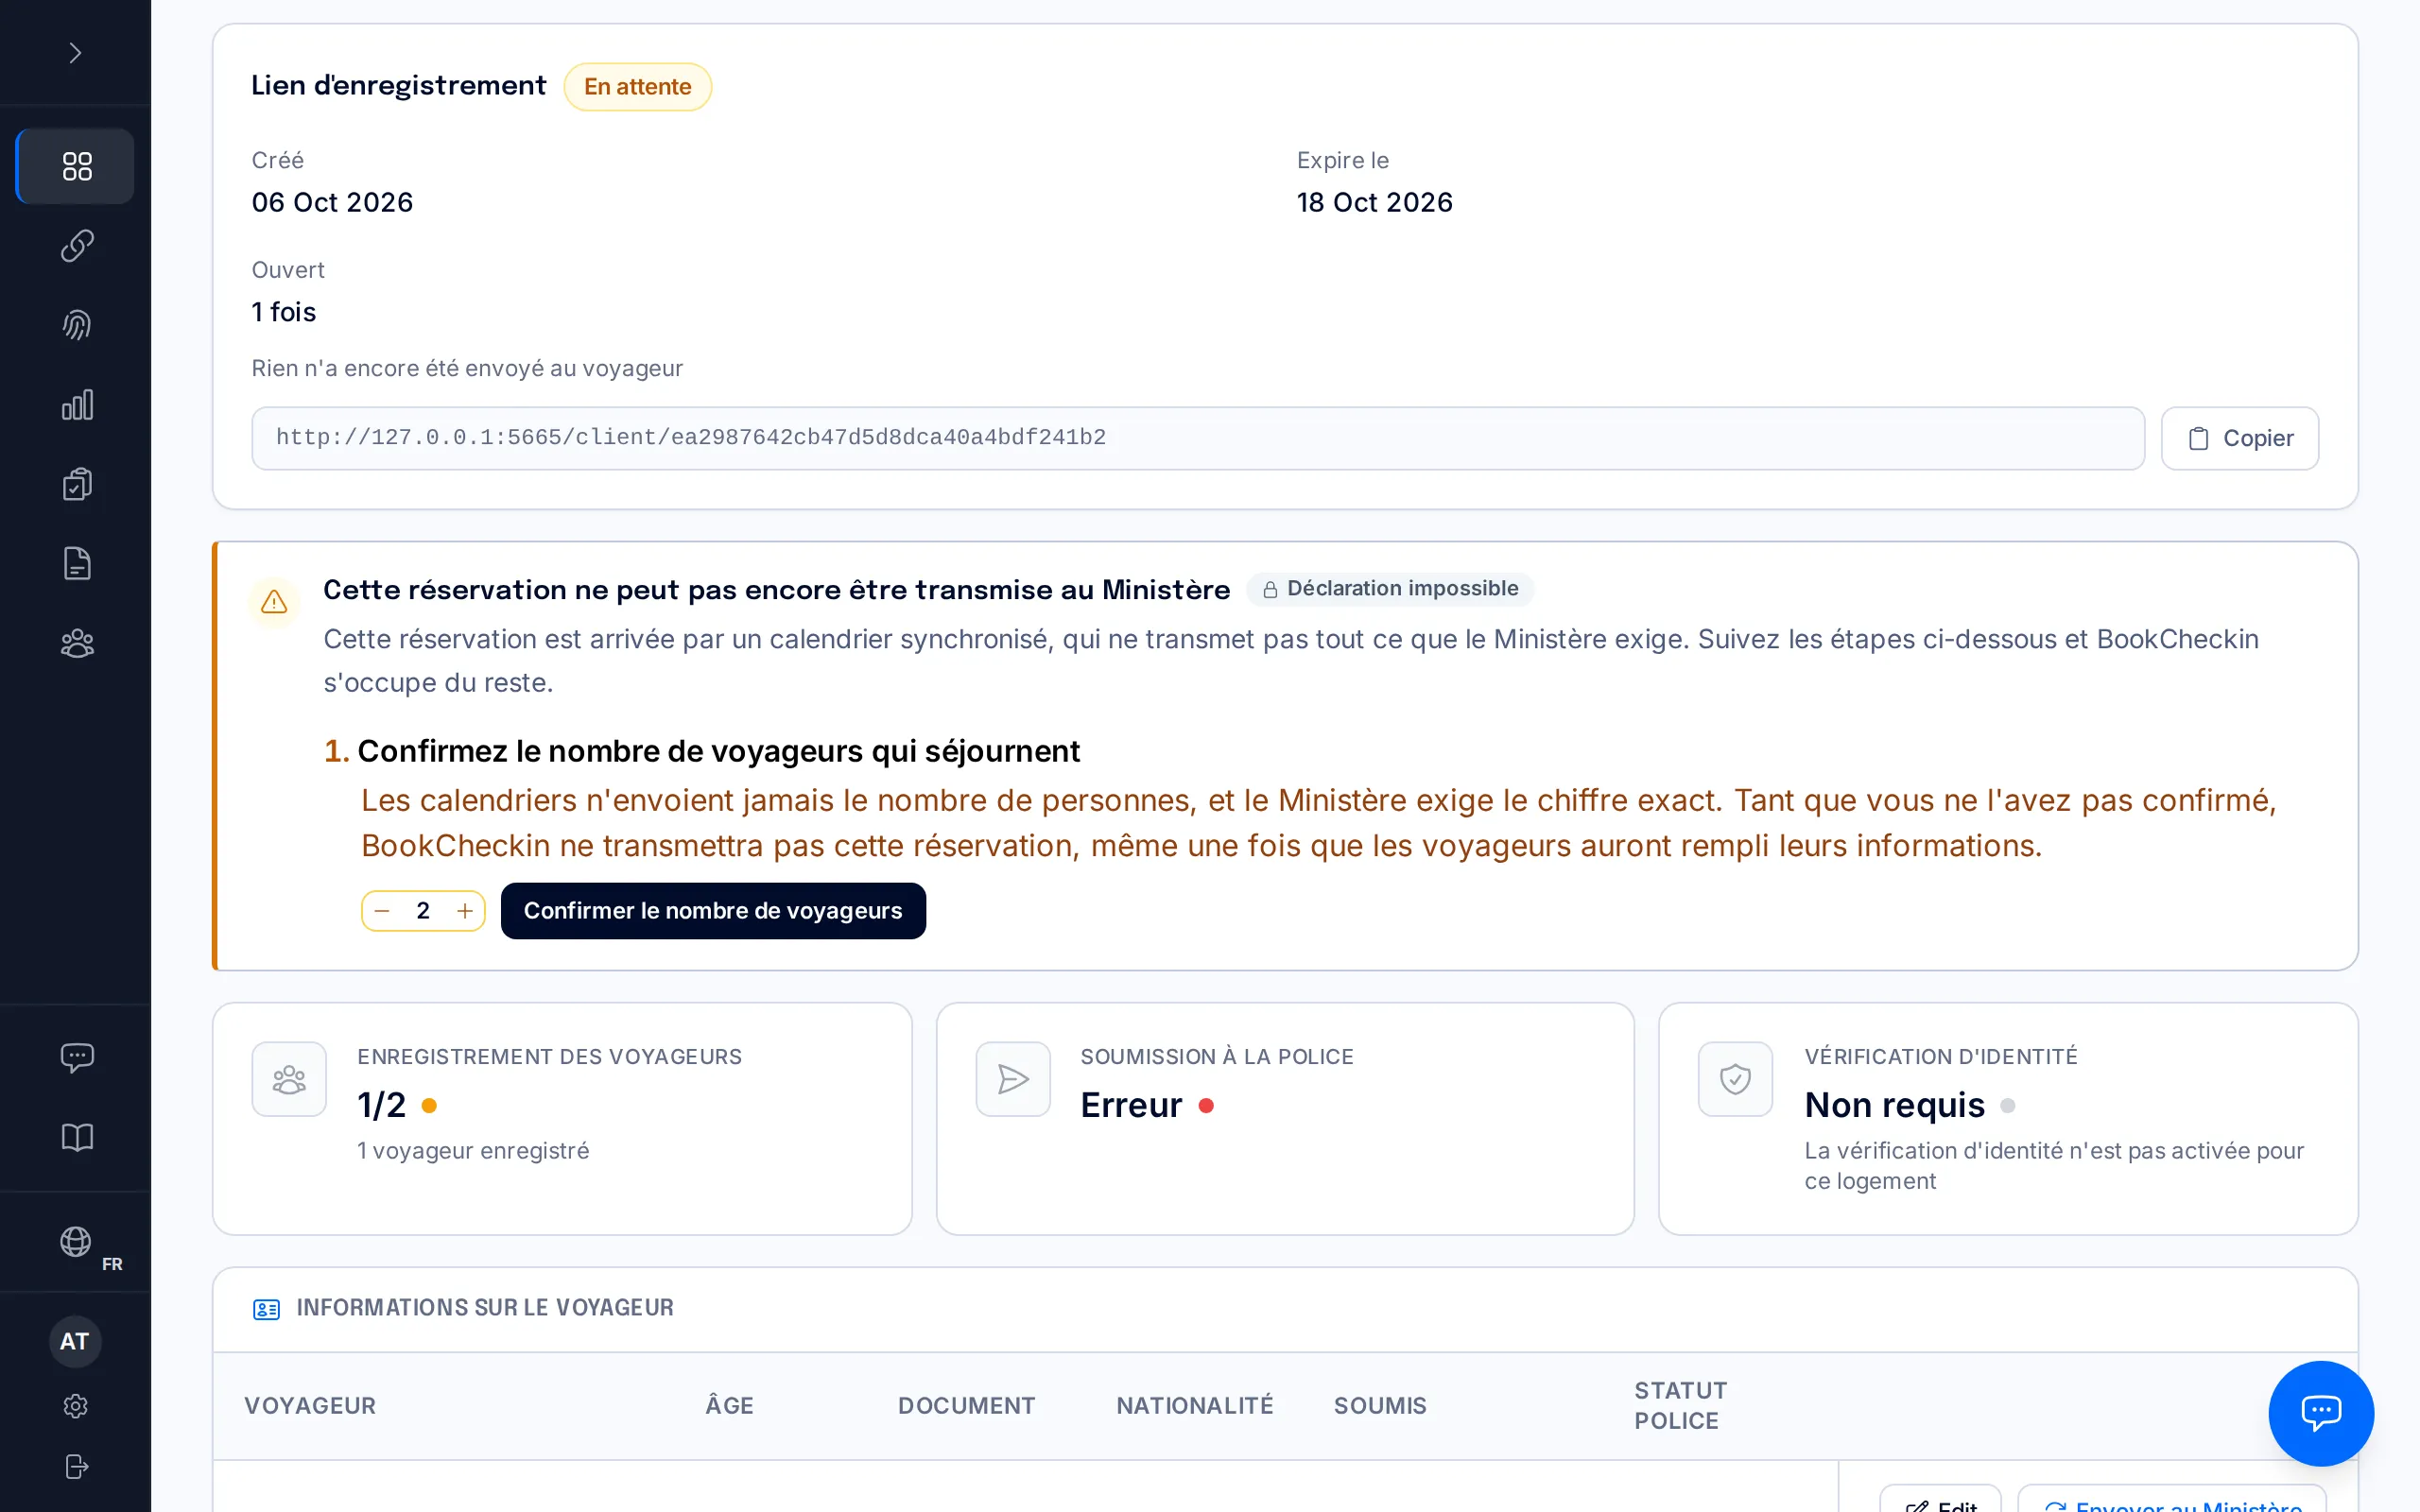Click the travelers registration card icon
This screenshot has height=1512, width=2420.
tap(289, 1080)
